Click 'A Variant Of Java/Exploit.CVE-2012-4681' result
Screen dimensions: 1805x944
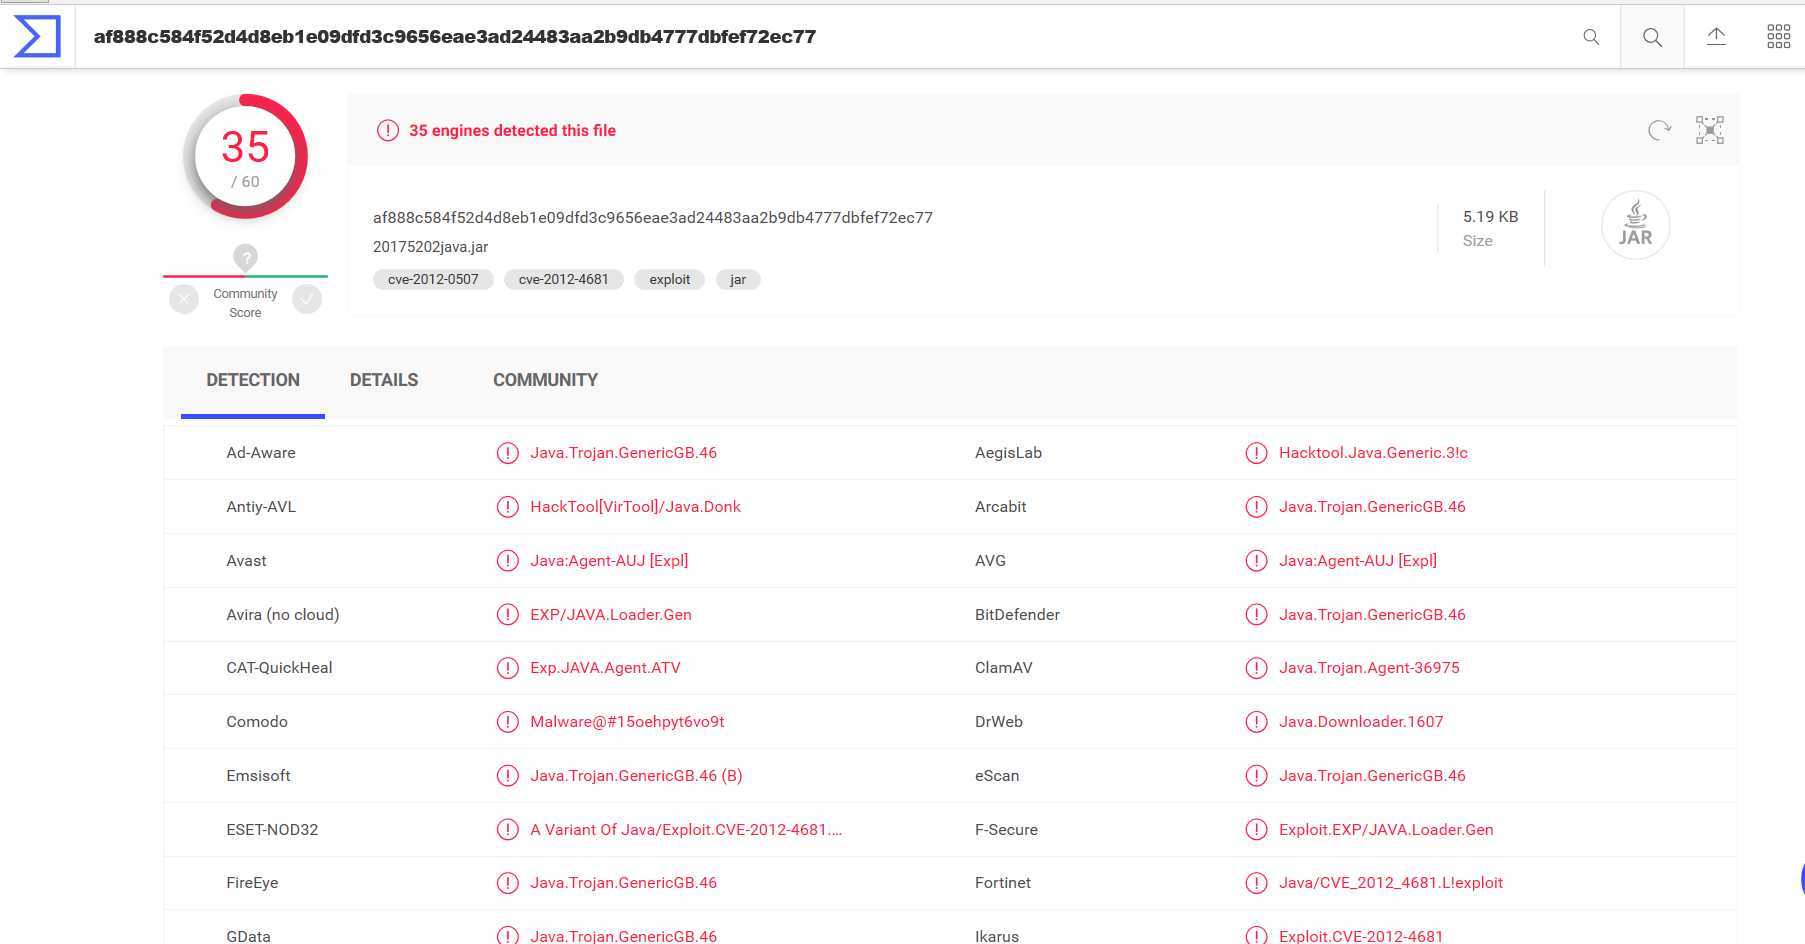point(686,830)
